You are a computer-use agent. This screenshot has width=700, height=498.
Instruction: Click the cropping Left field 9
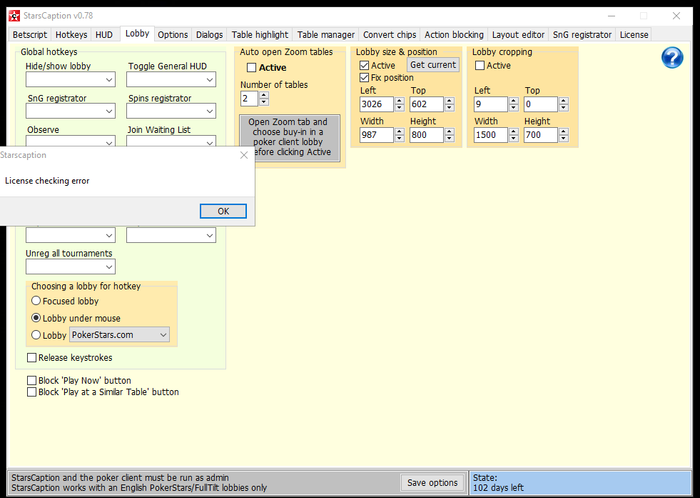491,104
